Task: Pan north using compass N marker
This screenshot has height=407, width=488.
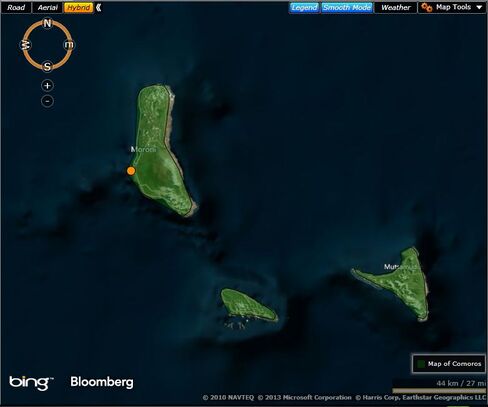Action: pyautogui.click(x=47, y=23)
